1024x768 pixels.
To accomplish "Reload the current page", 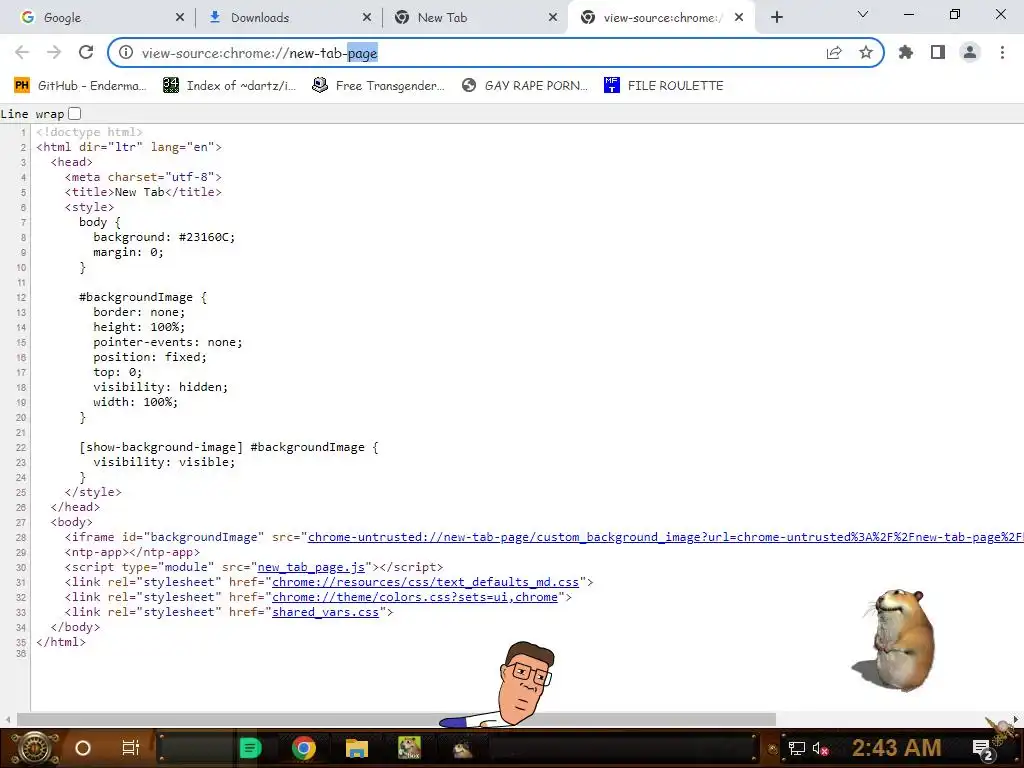I will coord(86,52).
